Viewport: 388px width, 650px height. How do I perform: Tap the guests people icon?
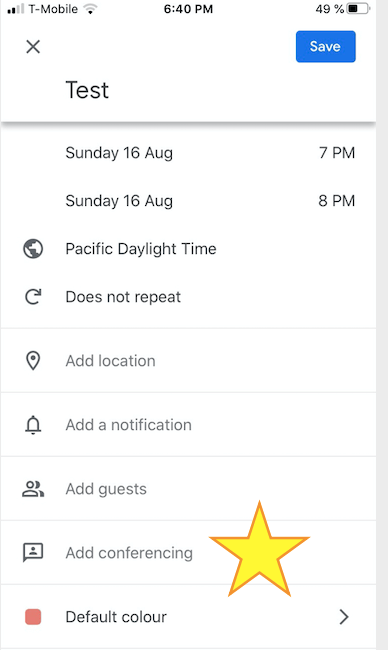(x=33, y=489)
